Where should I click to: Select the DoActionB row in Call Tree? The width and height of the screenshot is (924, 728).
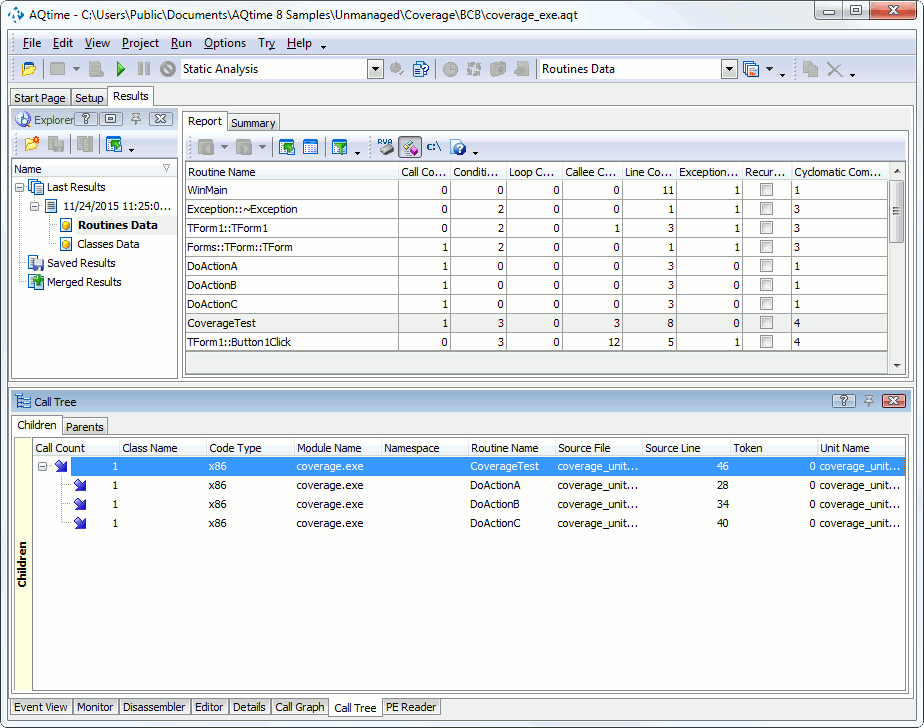click(494, 504)
